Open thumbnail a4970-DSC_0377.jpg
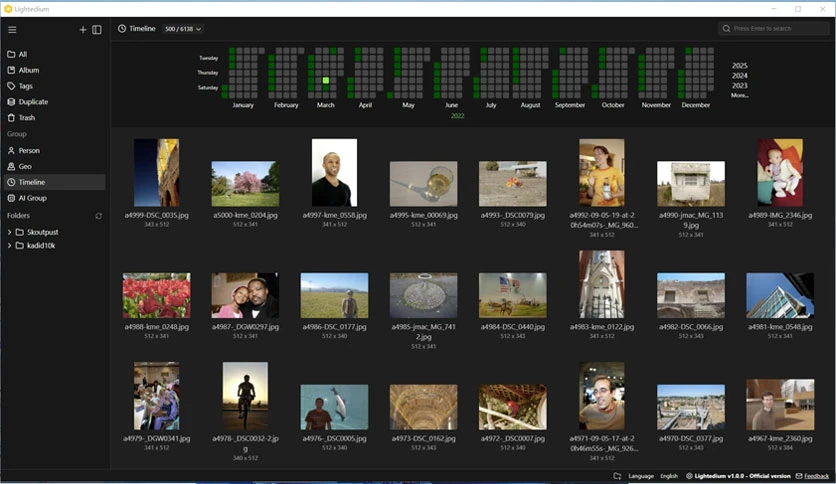 pyautogui.click(x=691, y=407)
